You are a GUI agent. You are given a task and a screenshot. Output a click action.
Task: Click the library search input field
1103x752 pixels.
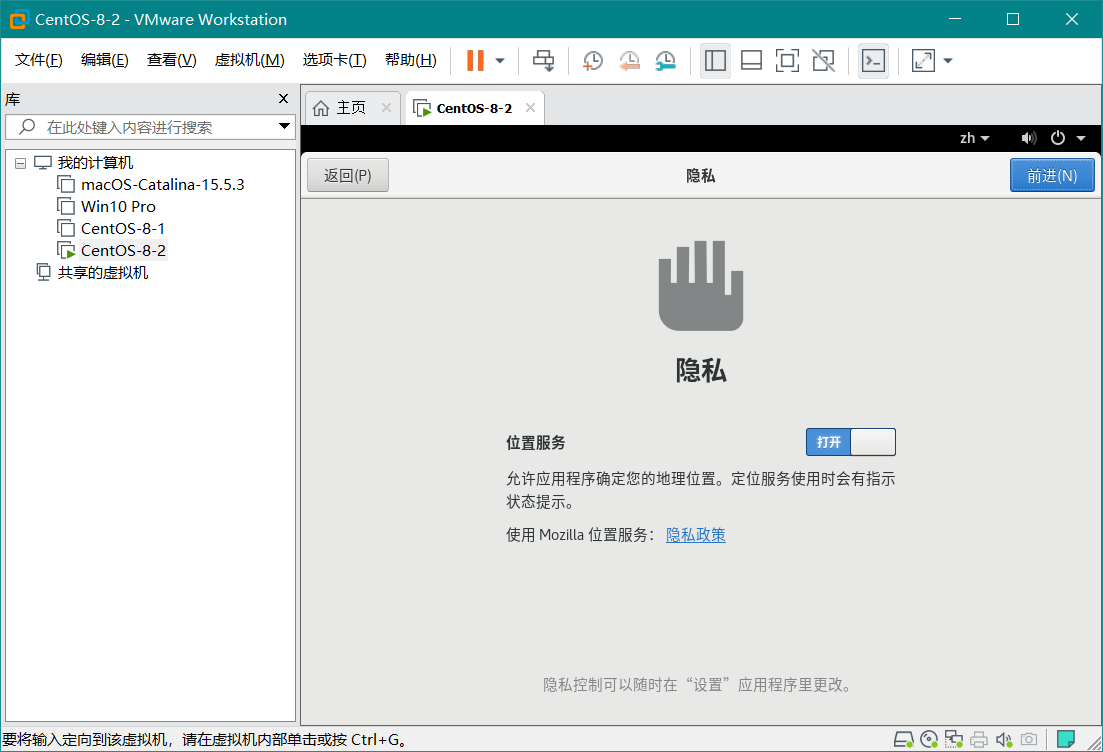[x=140, y=127]
